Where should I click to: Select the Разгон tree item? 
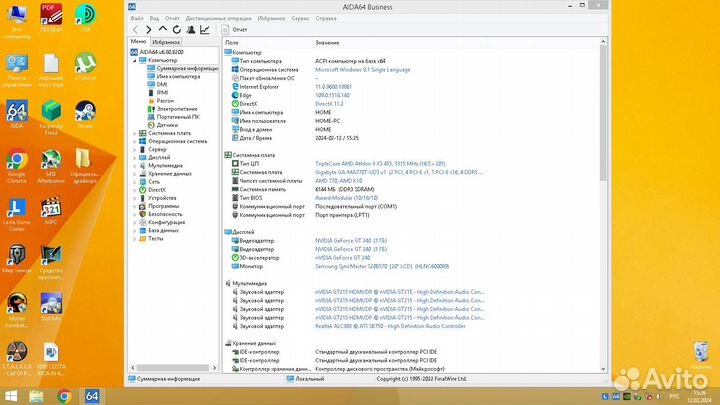click(x=161, y=101)
